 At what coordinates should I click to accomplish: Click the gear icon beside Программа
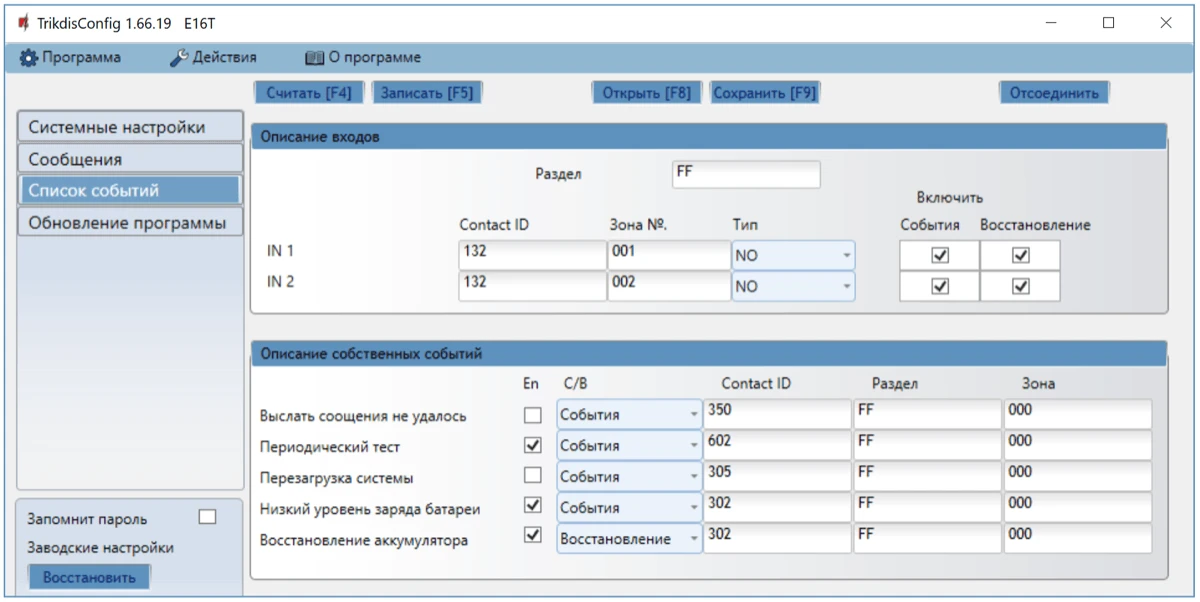pyautogui.click(x=28, y=58)
